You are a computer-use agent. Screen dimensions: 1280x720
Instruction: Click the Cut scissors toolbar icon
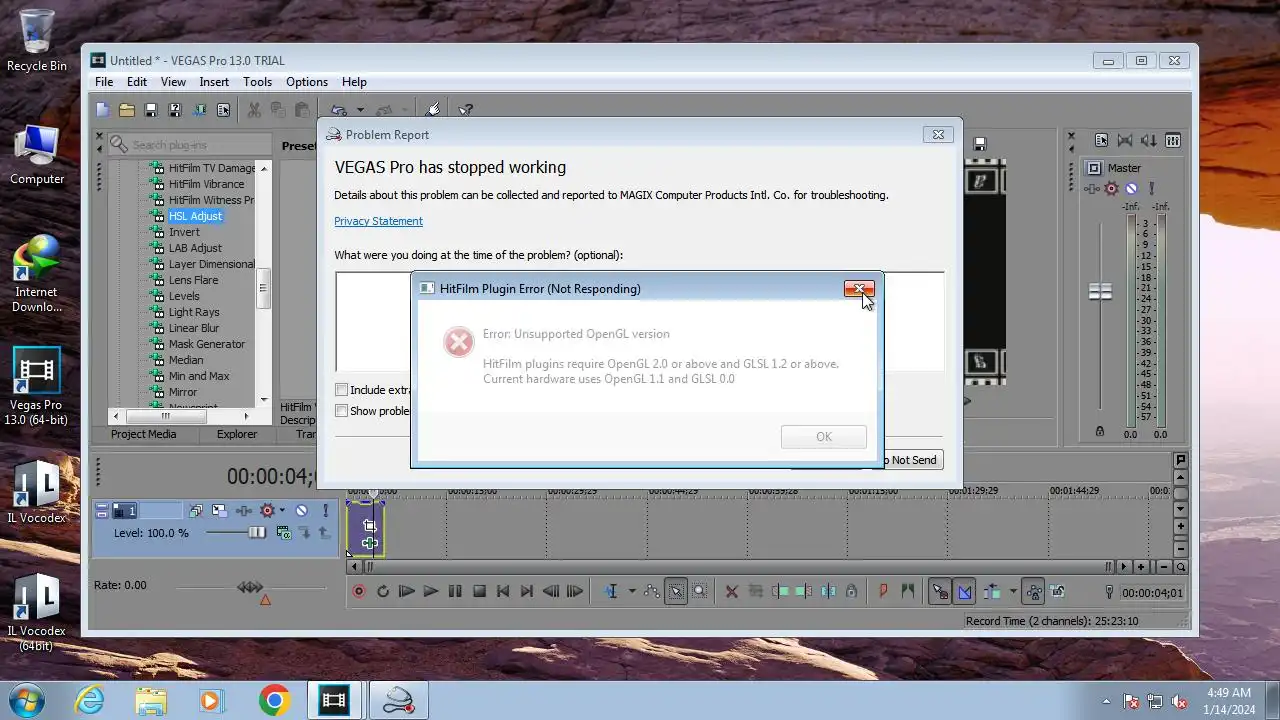click(x=254, y=110)
